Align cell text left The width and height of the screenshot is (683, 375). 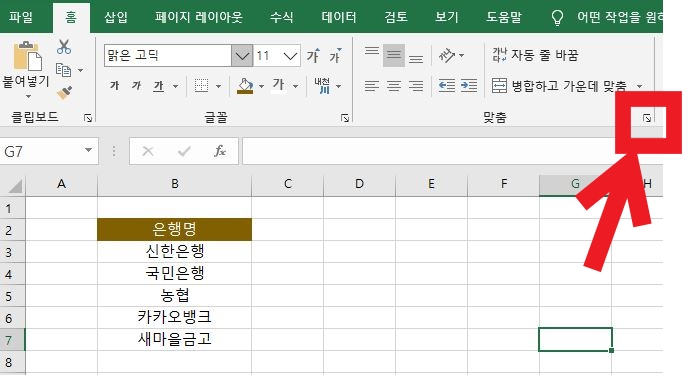pos(372,86)
